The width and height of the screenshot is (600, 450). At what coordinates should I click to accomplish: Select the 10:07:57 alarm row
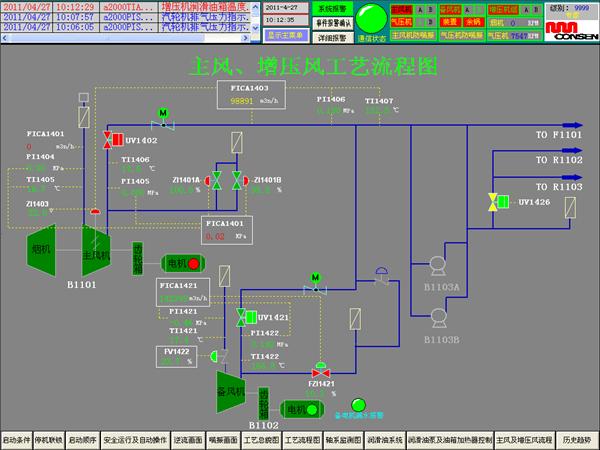126,17
